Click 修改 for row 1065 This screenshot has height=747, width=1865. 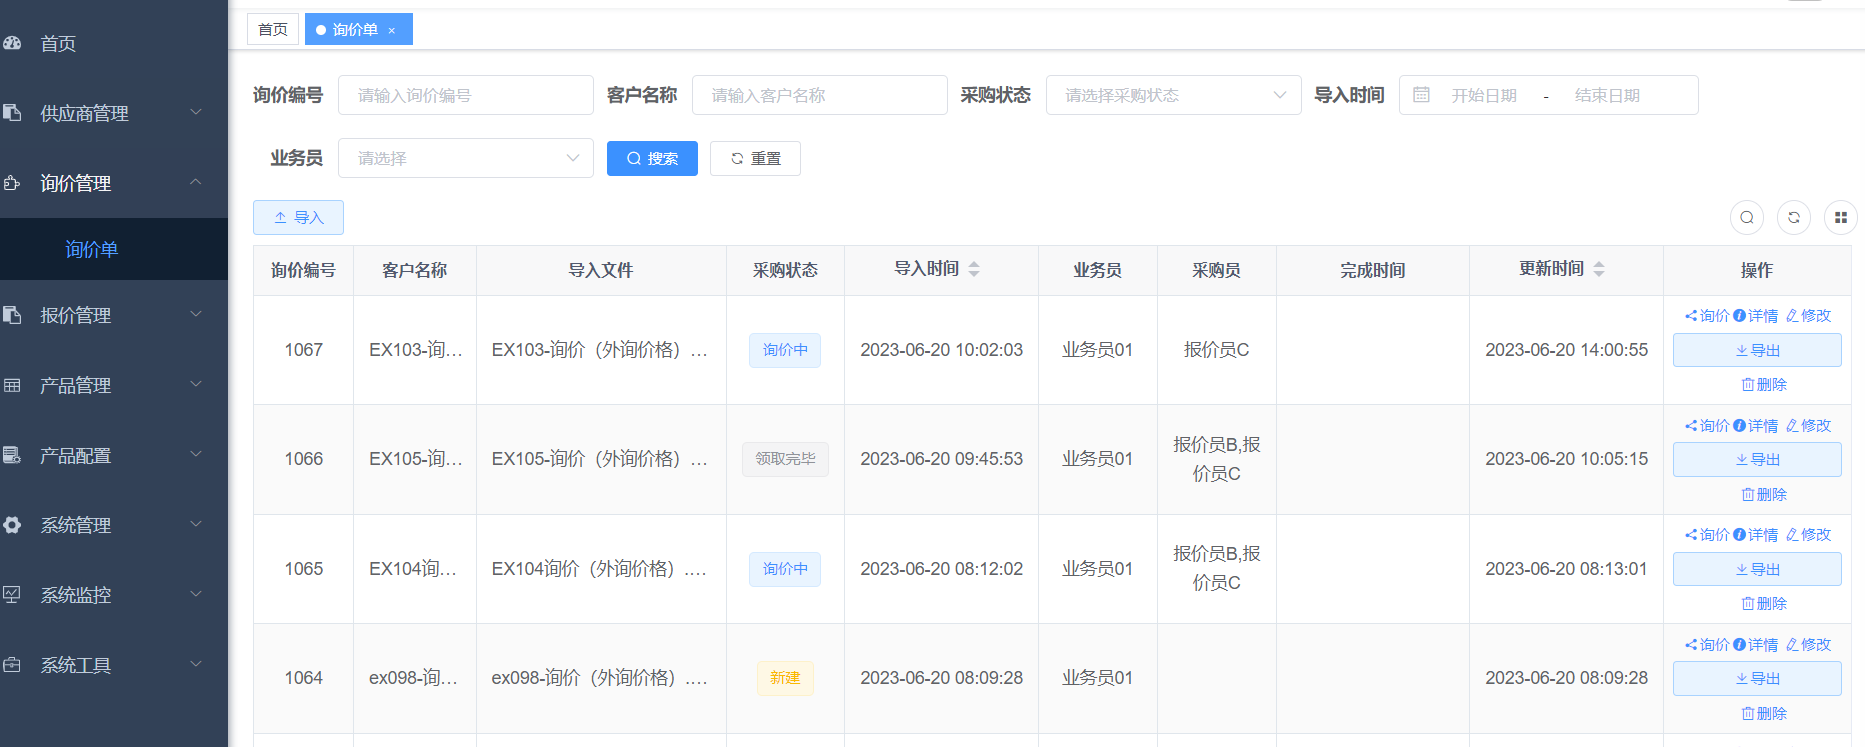click(1808, 534)
